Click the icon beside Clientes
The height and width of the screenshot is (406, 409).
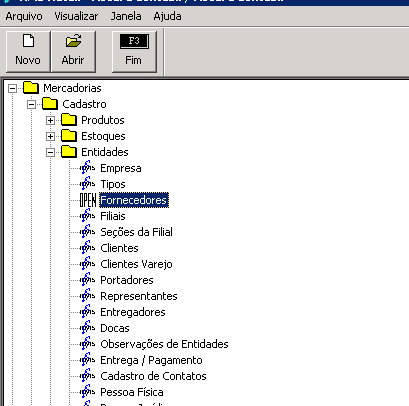87,247
